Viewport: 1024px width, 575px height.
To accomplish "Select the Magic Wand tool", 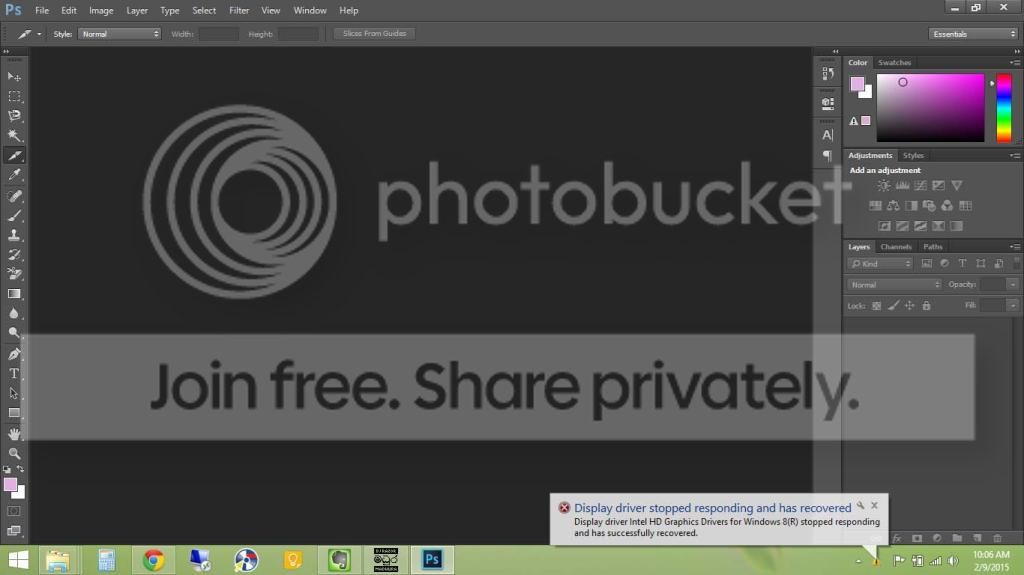I will [14, 135].
